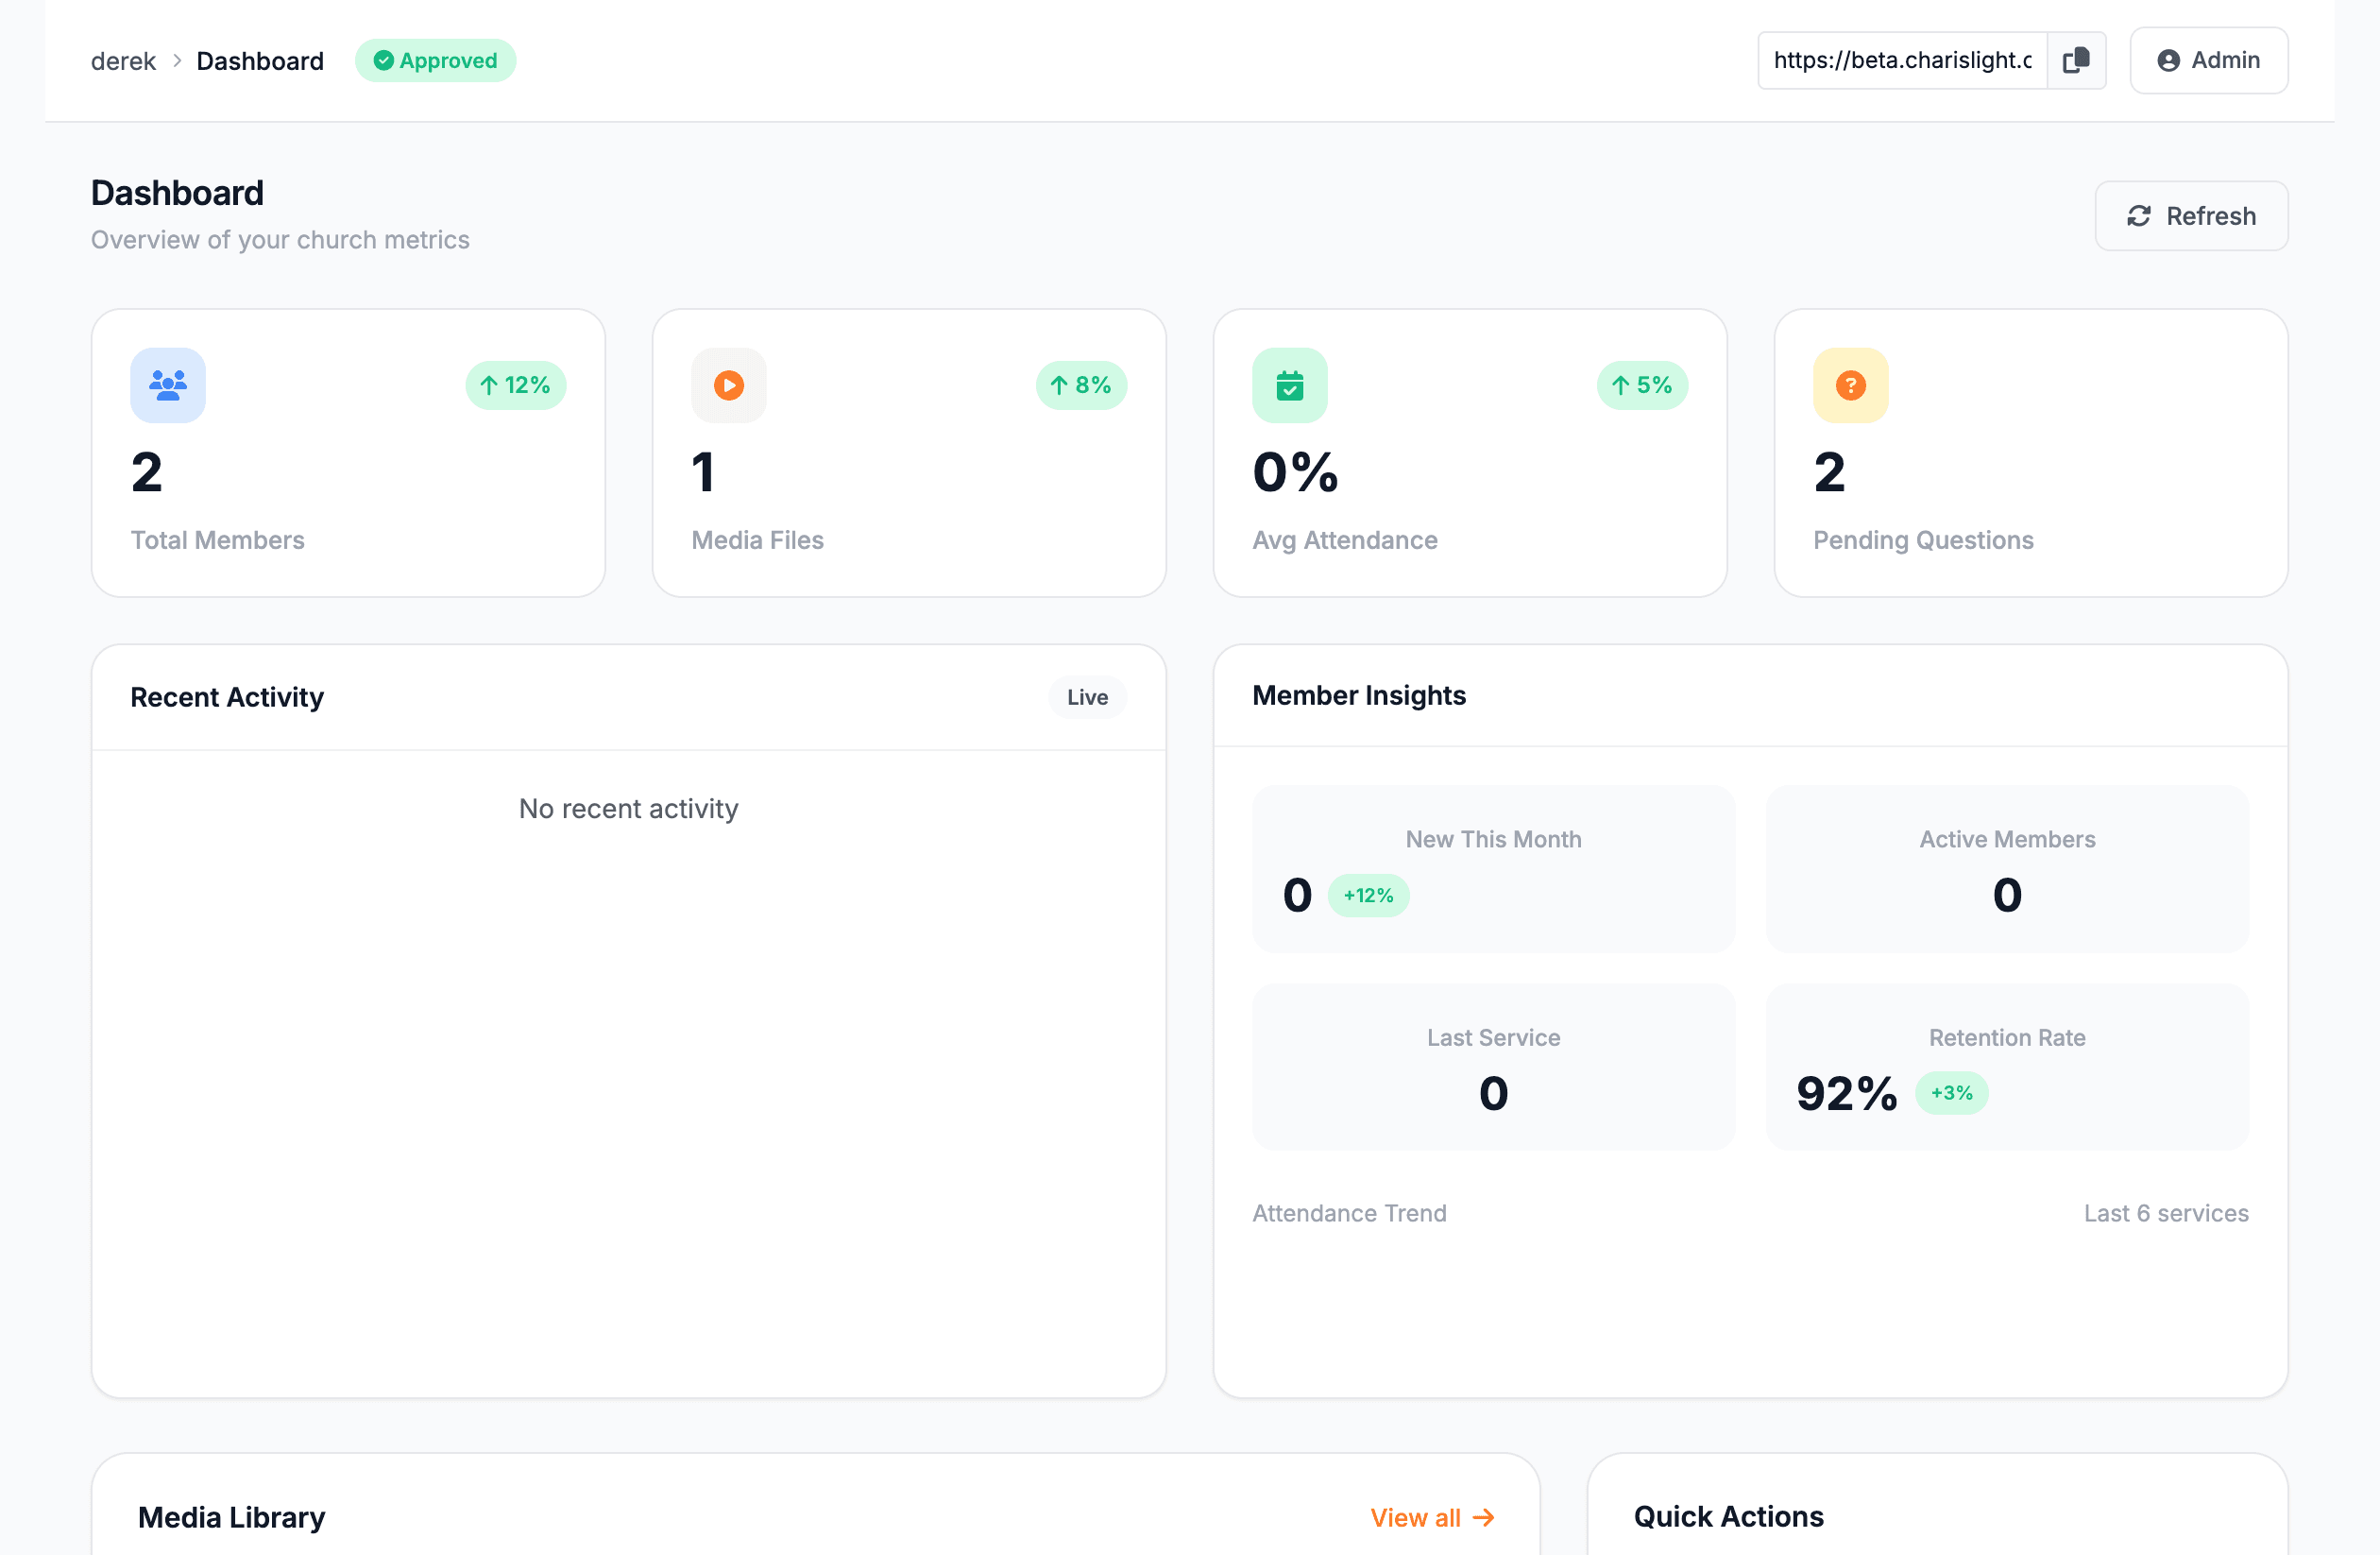Click the refresh arrows icon on Refresh button
Viewport: 2380px width, 1555px height.
click(x=2140, y=216)
